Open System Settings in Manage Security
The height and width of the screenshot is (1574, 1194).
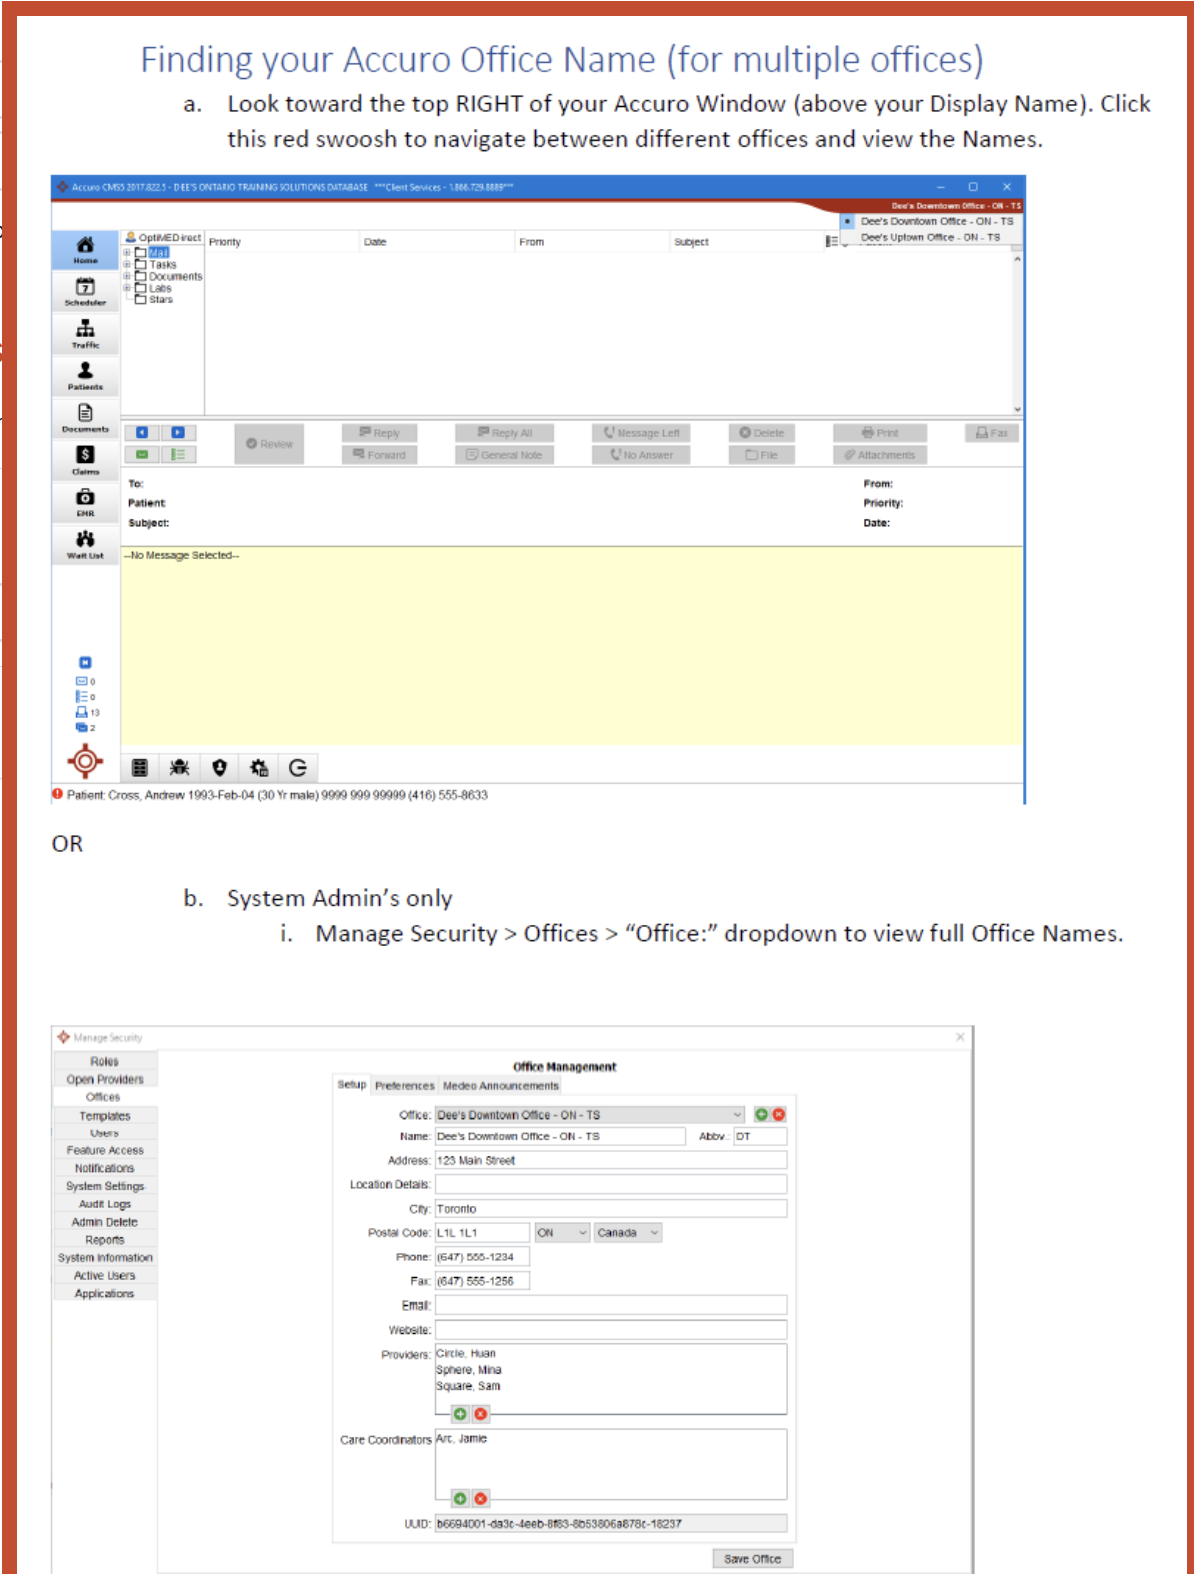click(x=105, y=1187)
